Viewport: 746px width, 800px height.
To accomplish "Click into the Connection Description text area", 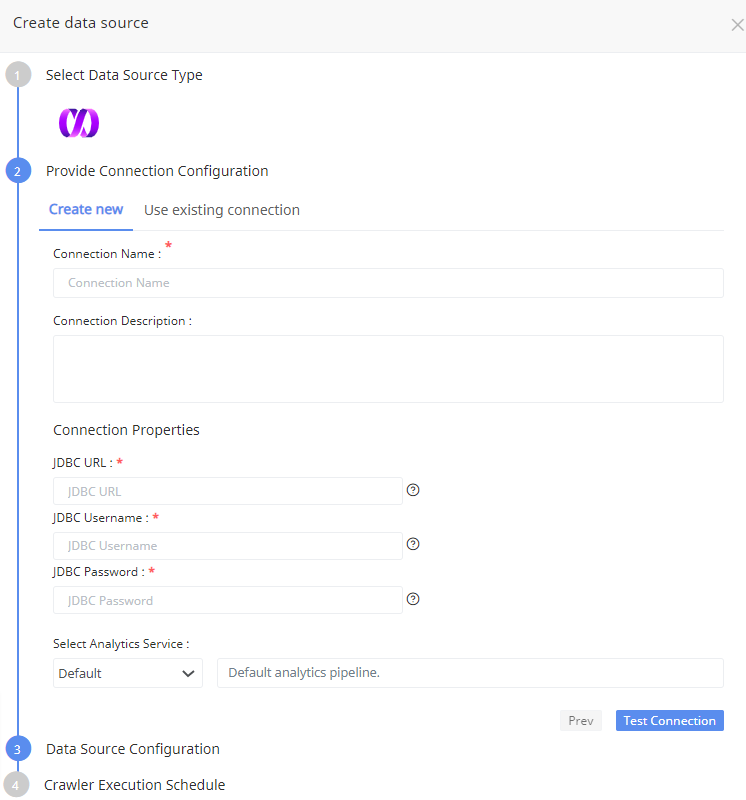I will [x=388, y=369].
